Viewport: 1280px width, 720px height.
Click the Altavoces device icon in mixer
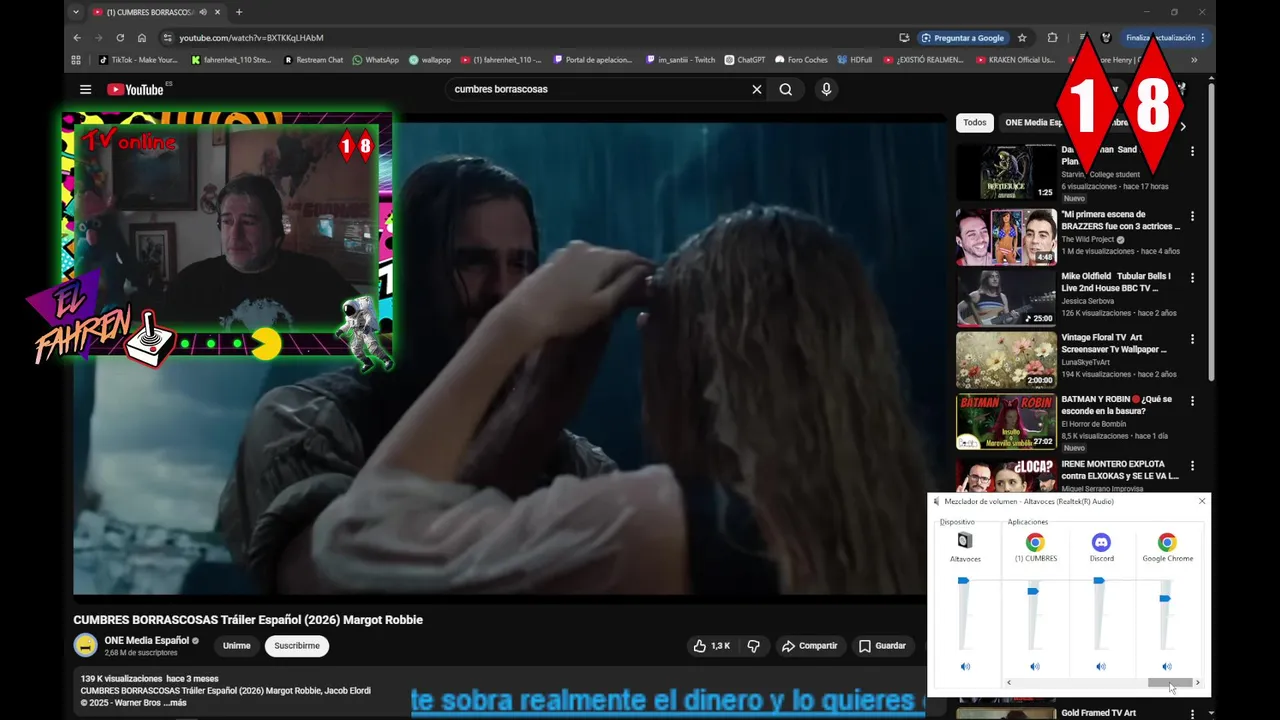coord(964,541)
